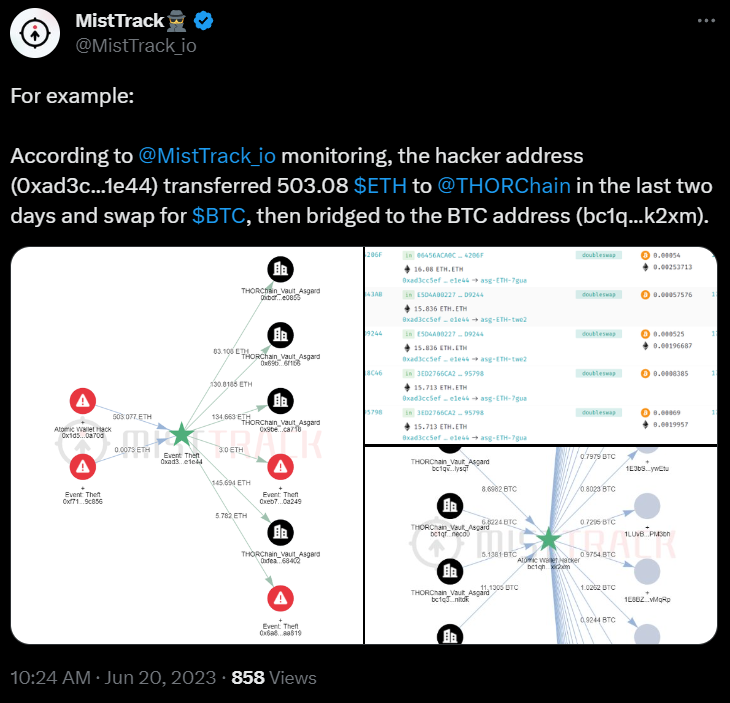Click the green Atomic Wallet Hacker bc1q star

pos(548,540)
